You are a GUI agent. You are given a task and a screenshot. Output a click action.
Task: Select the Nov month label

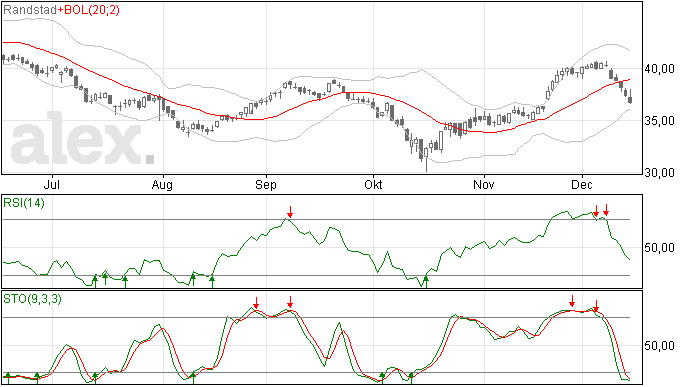click(484, 184)
